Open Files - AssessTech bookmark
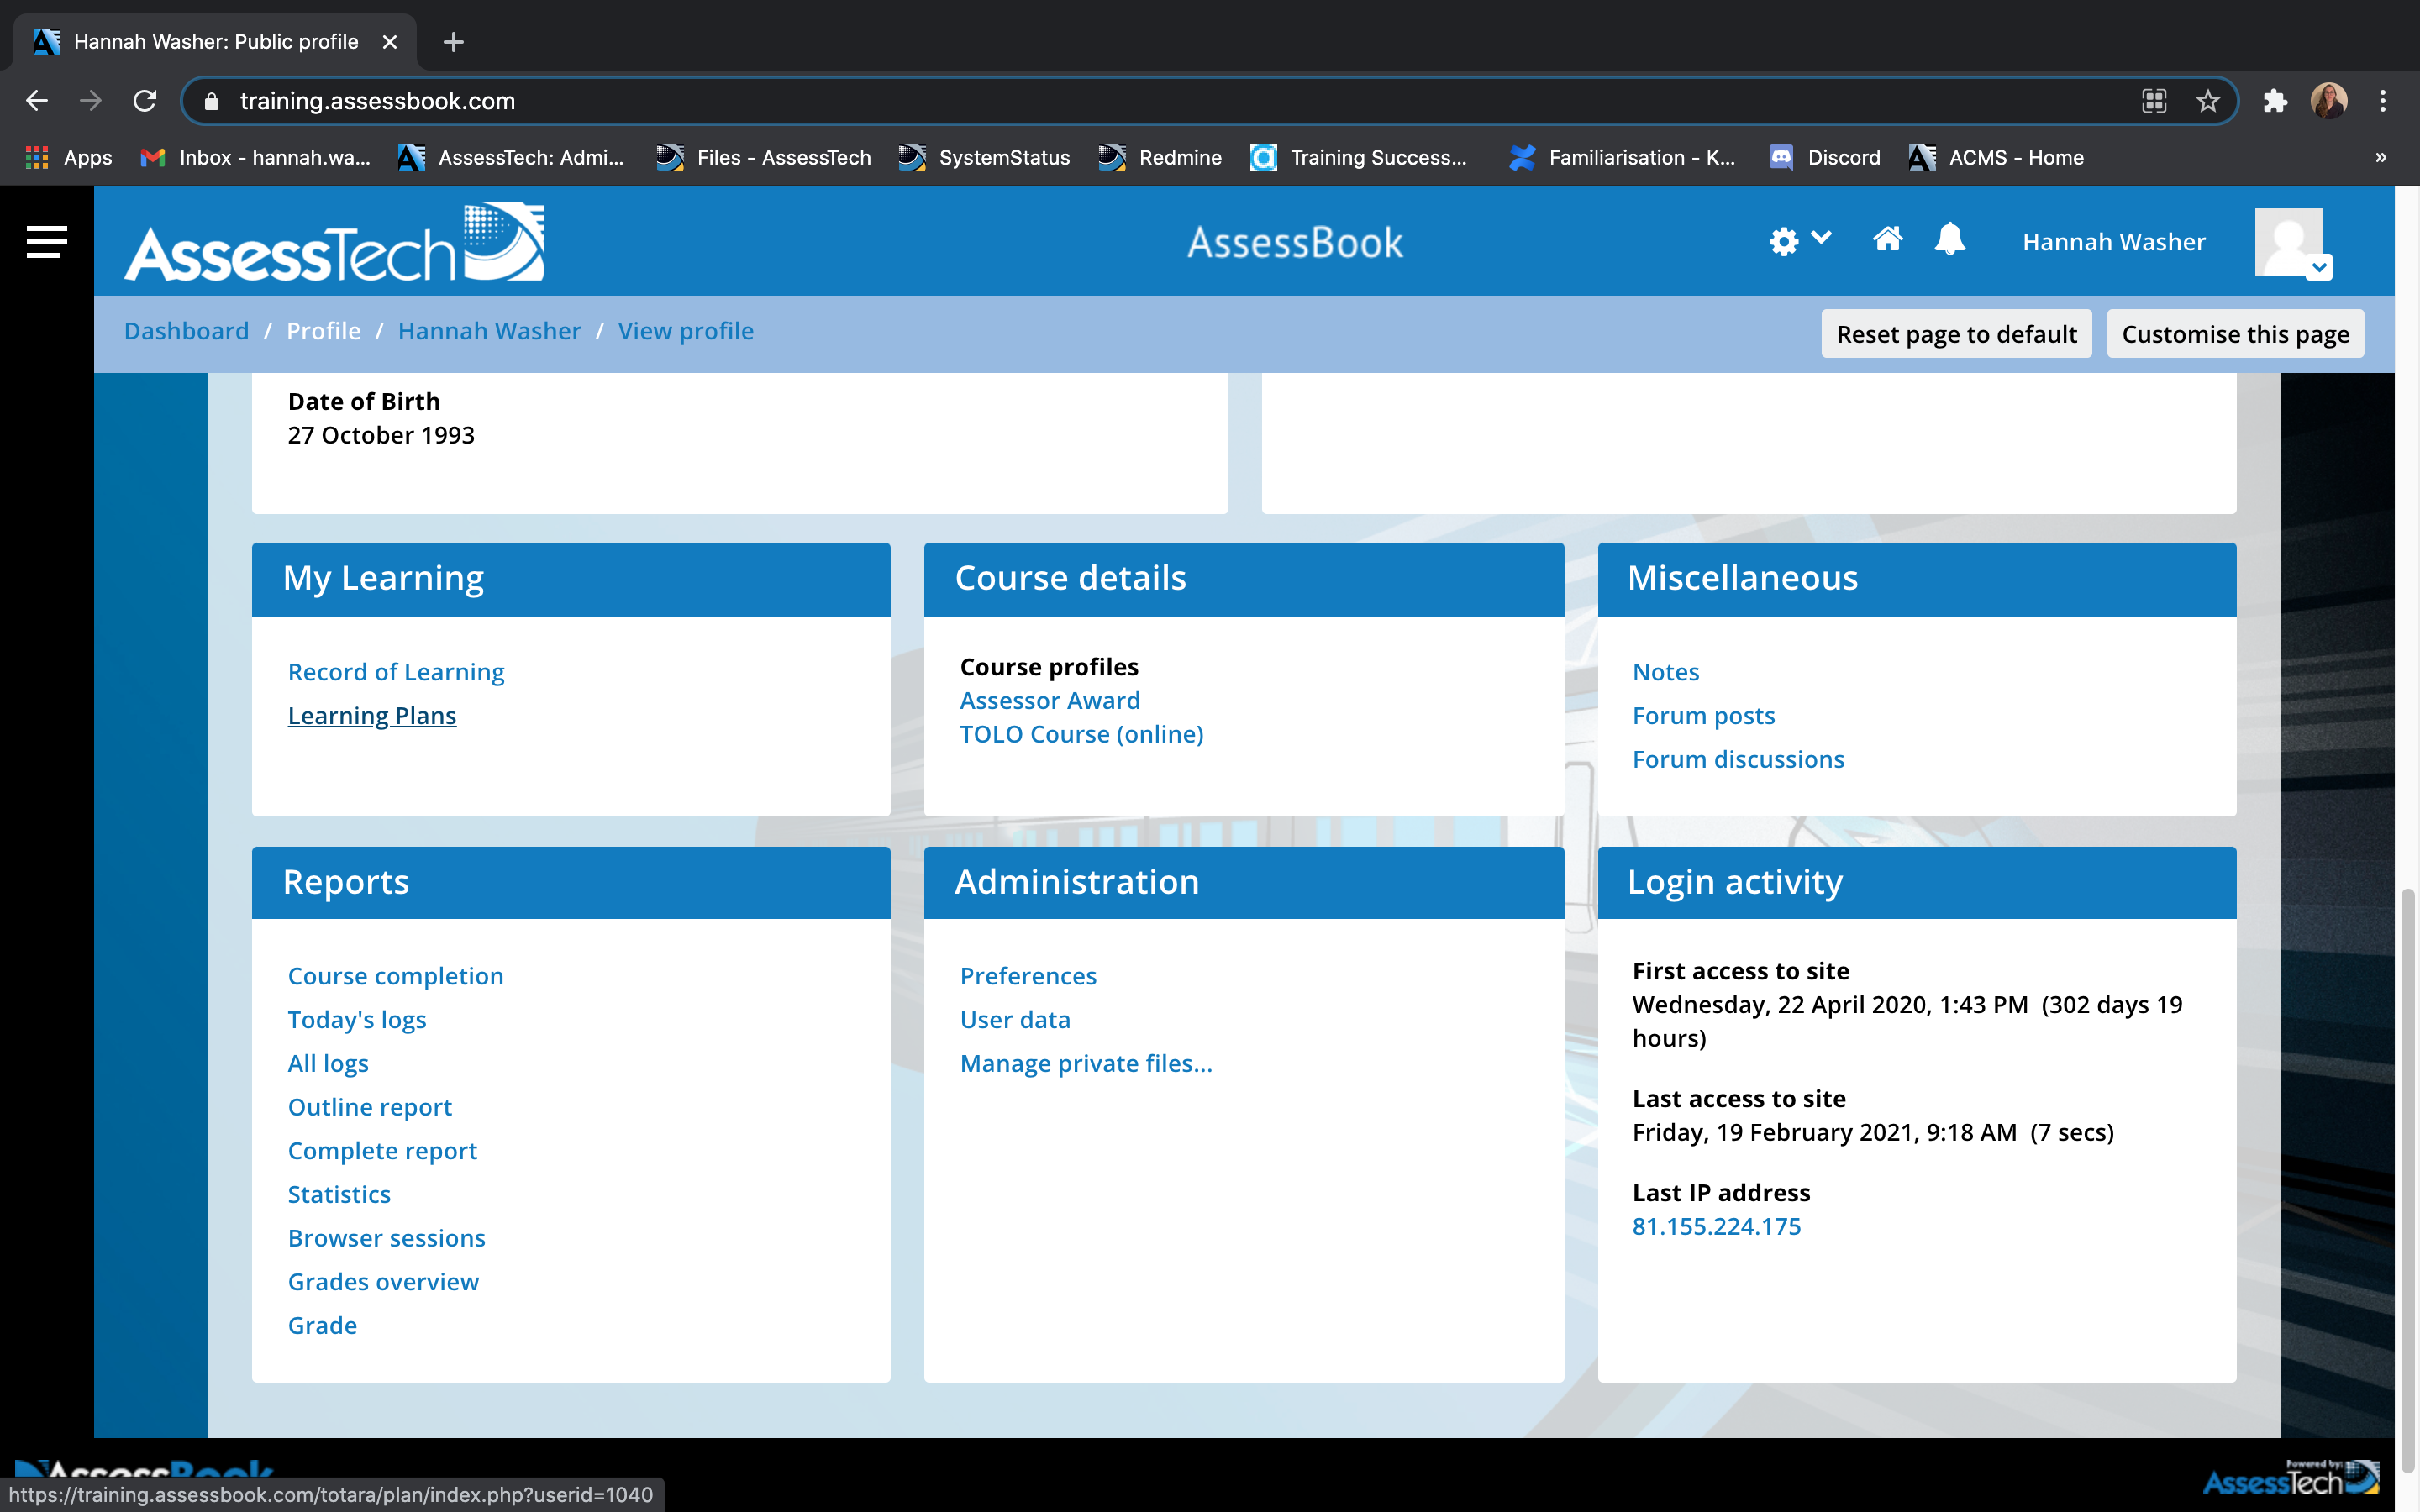The width and height of the screenshot is (2420, 1512). (x=763, y=157)
